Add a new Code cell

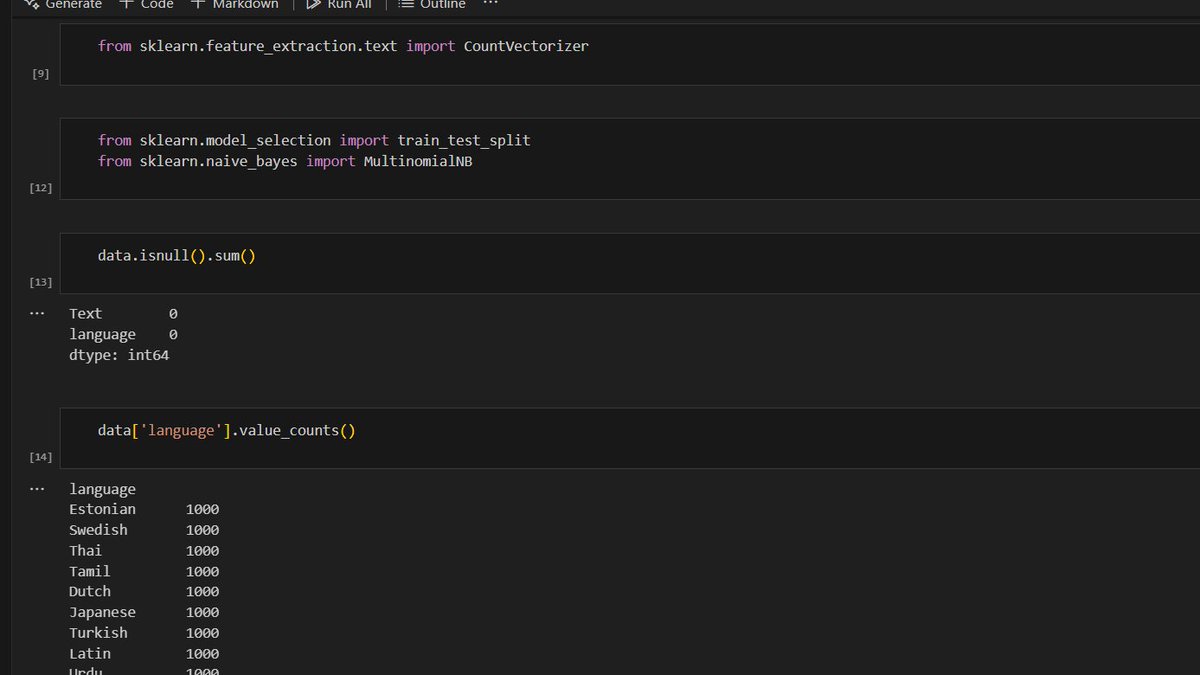click(x=147, y=4)
